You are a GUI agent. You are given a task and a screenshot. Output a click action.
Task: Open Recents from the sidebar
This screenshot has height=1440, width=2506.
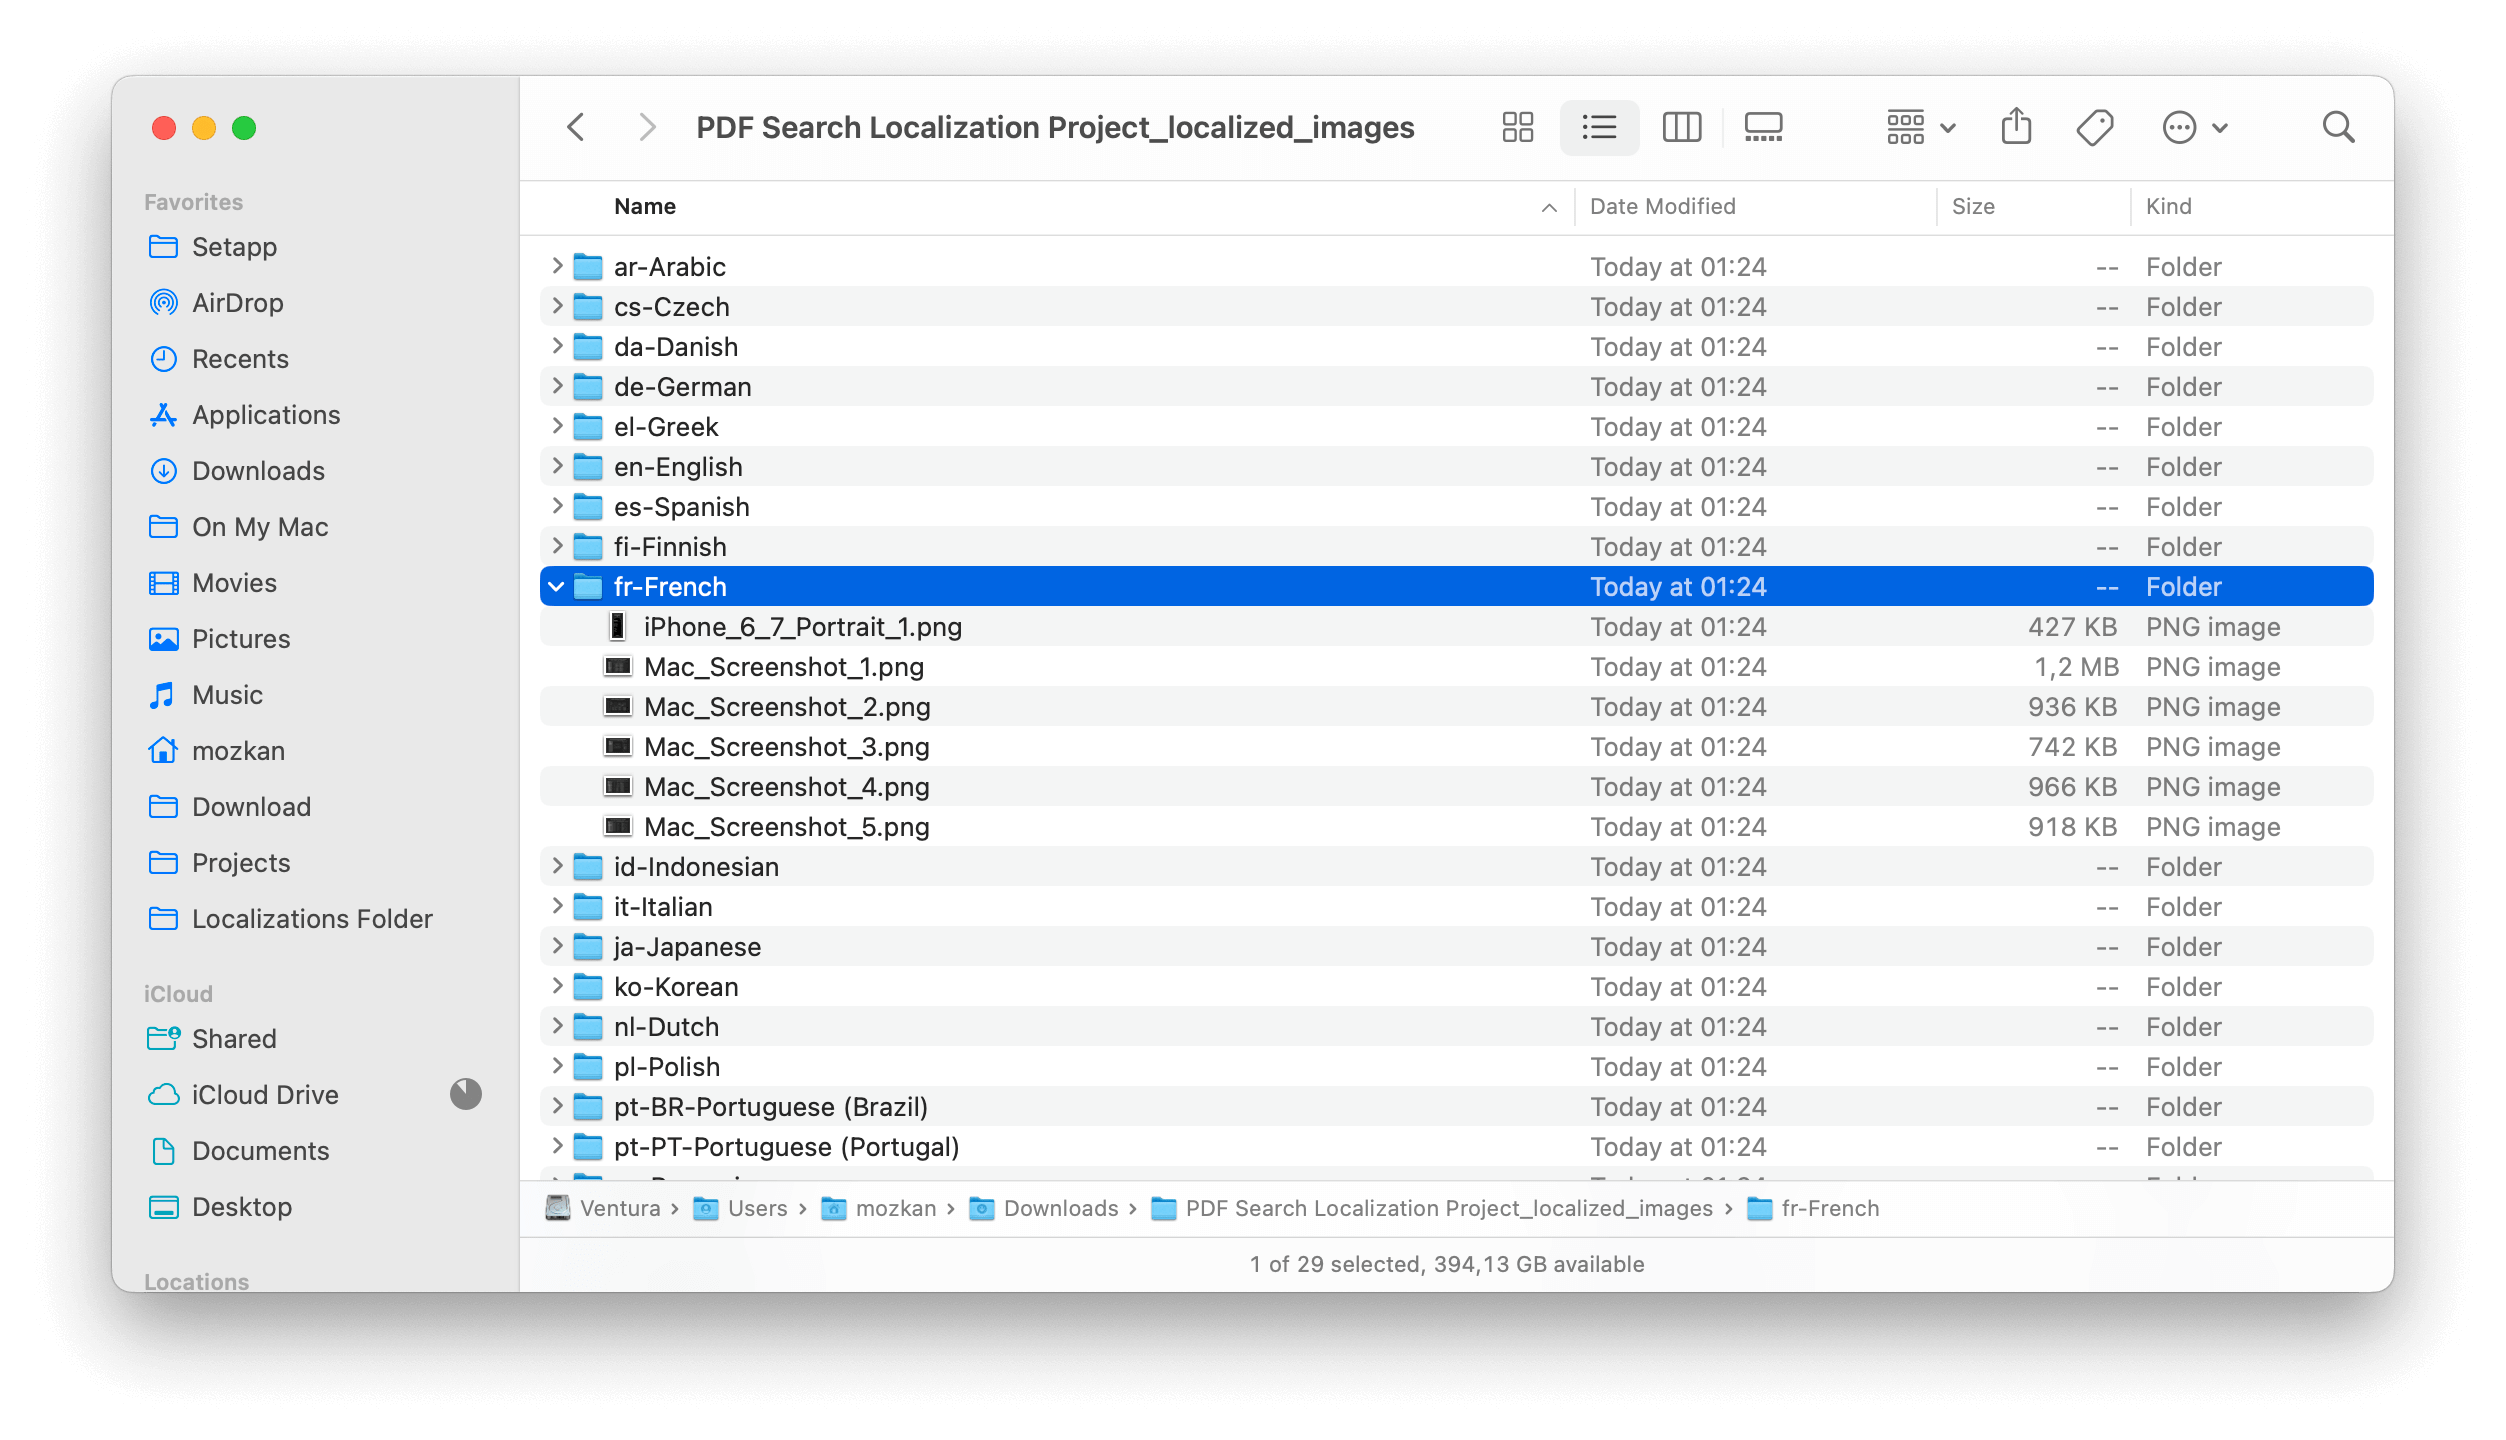pos(241,358)
